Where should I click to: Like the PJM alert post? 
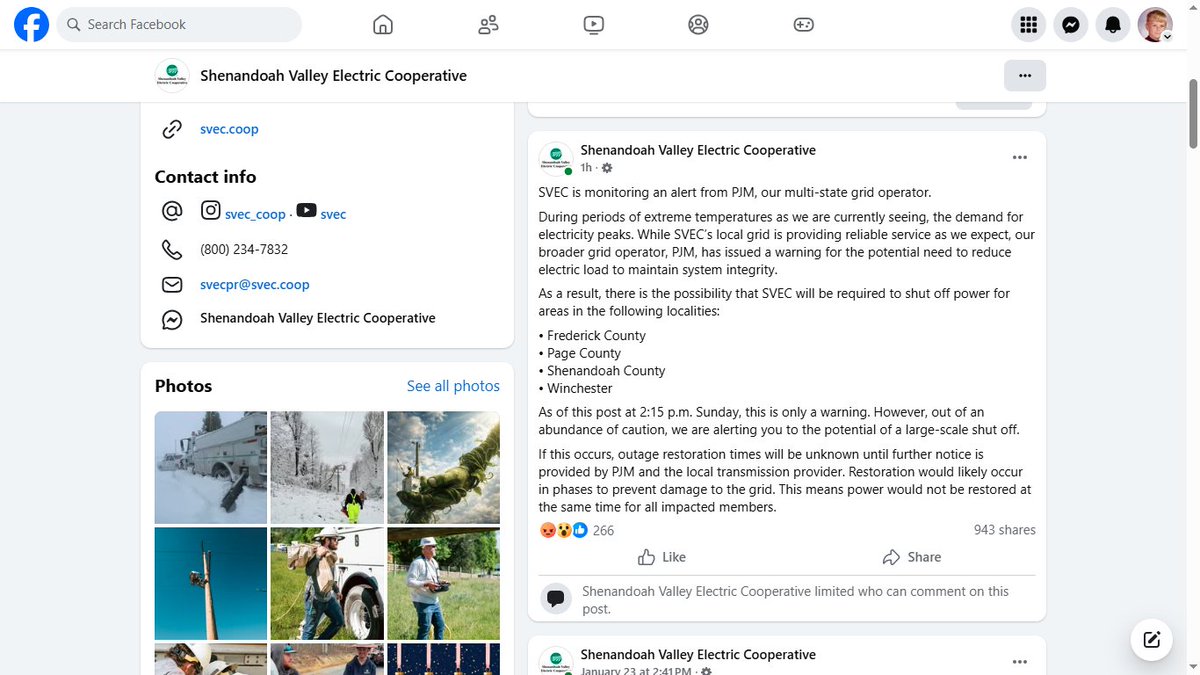(x=662, y=557)
